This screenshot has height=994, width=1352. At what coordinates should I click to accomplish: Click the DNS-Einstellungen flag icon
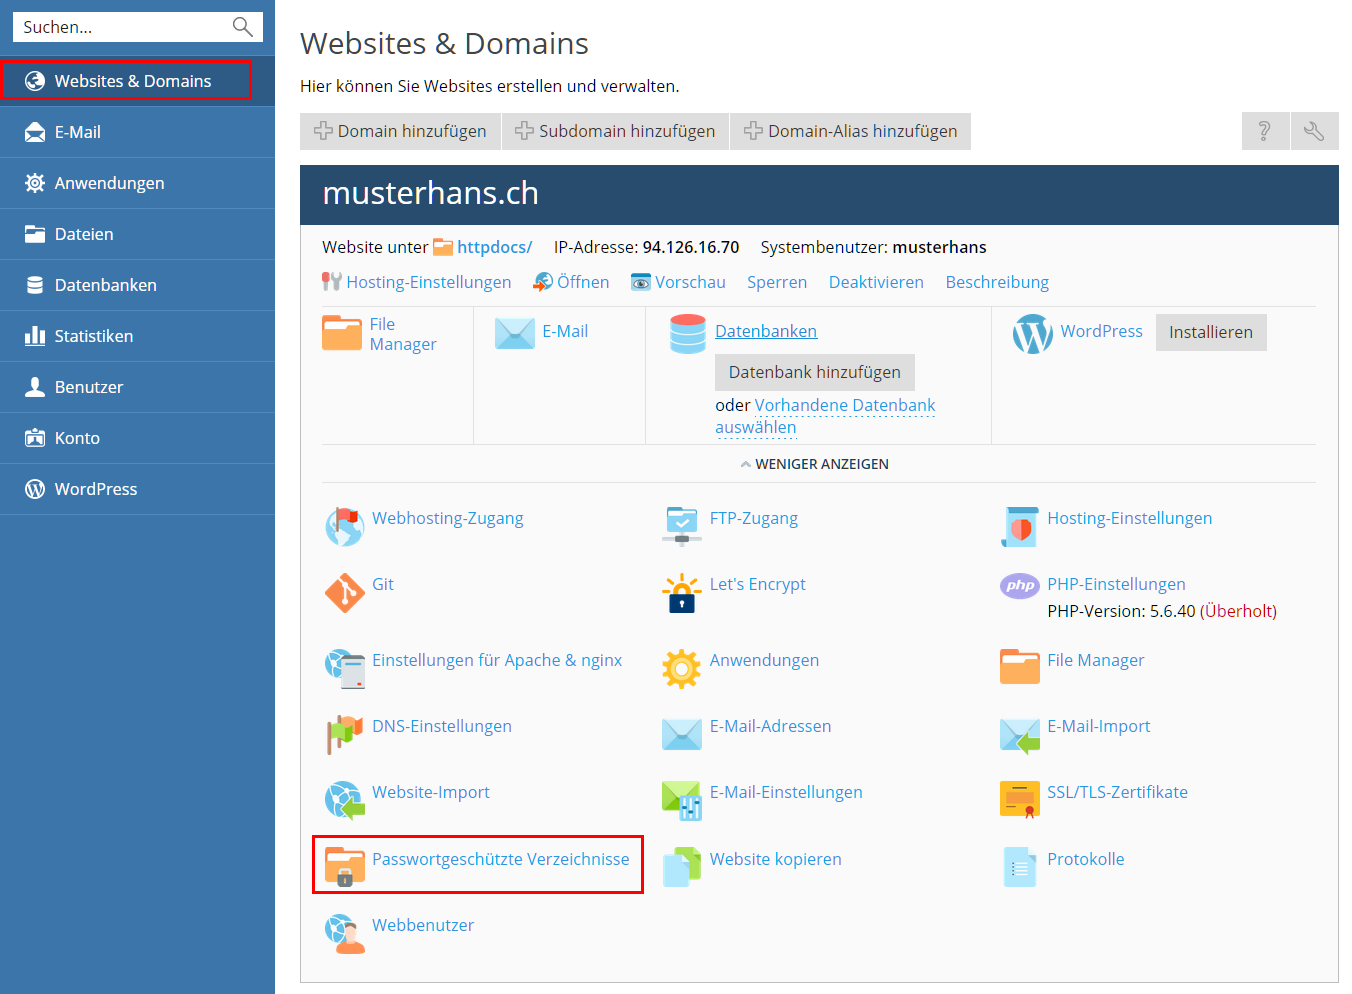344,733
